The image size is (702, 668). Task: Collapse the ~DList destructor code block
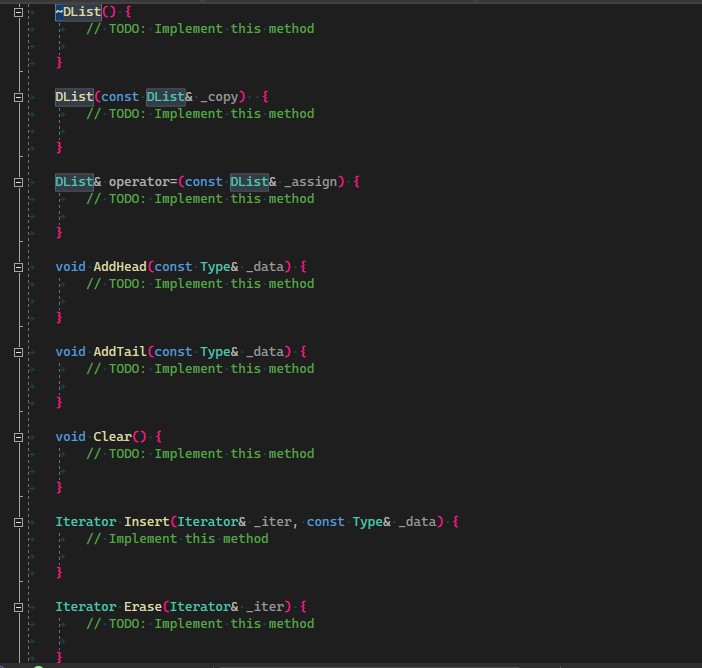pyautogui.click(x=18, y=12)
